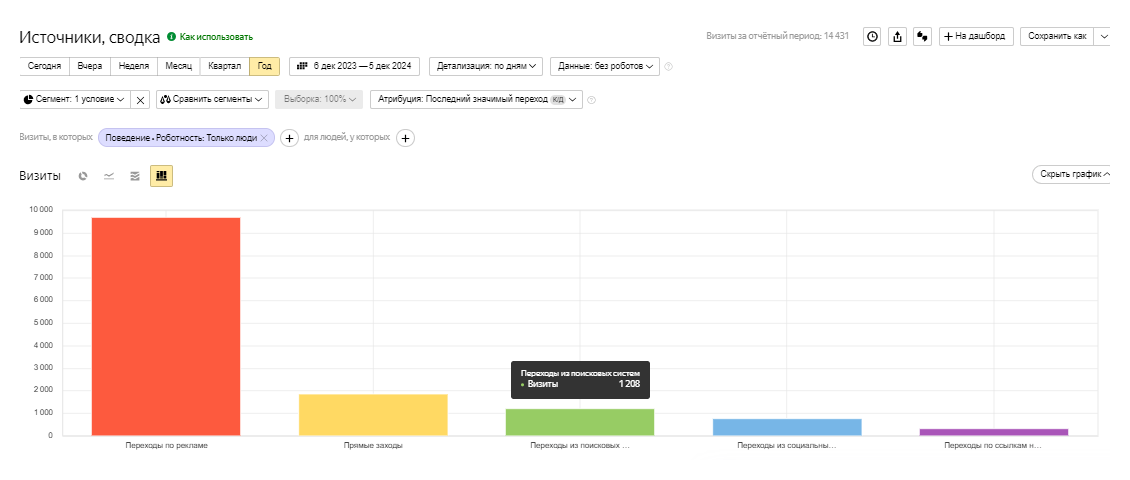
Task: Click the 'На дашборд' button
Action: 977,36
